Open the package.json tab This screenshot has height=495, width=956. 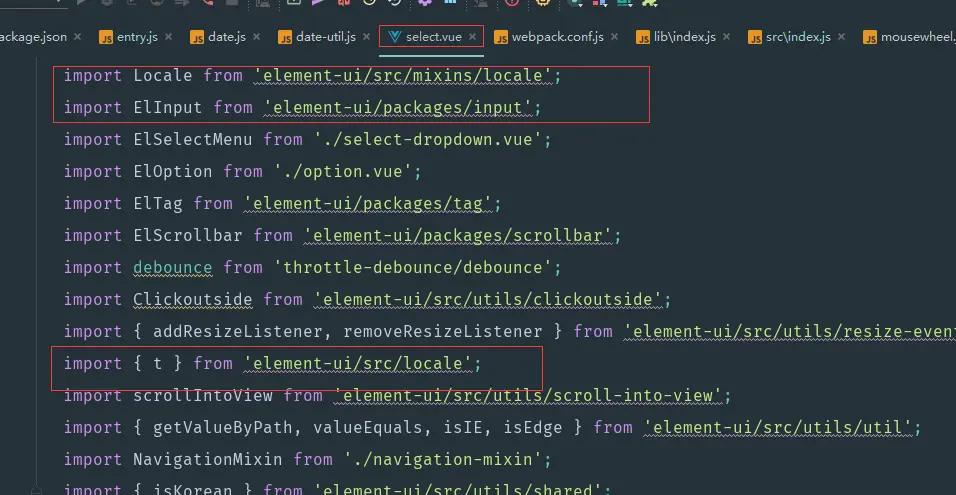click(x=34, y=37)
